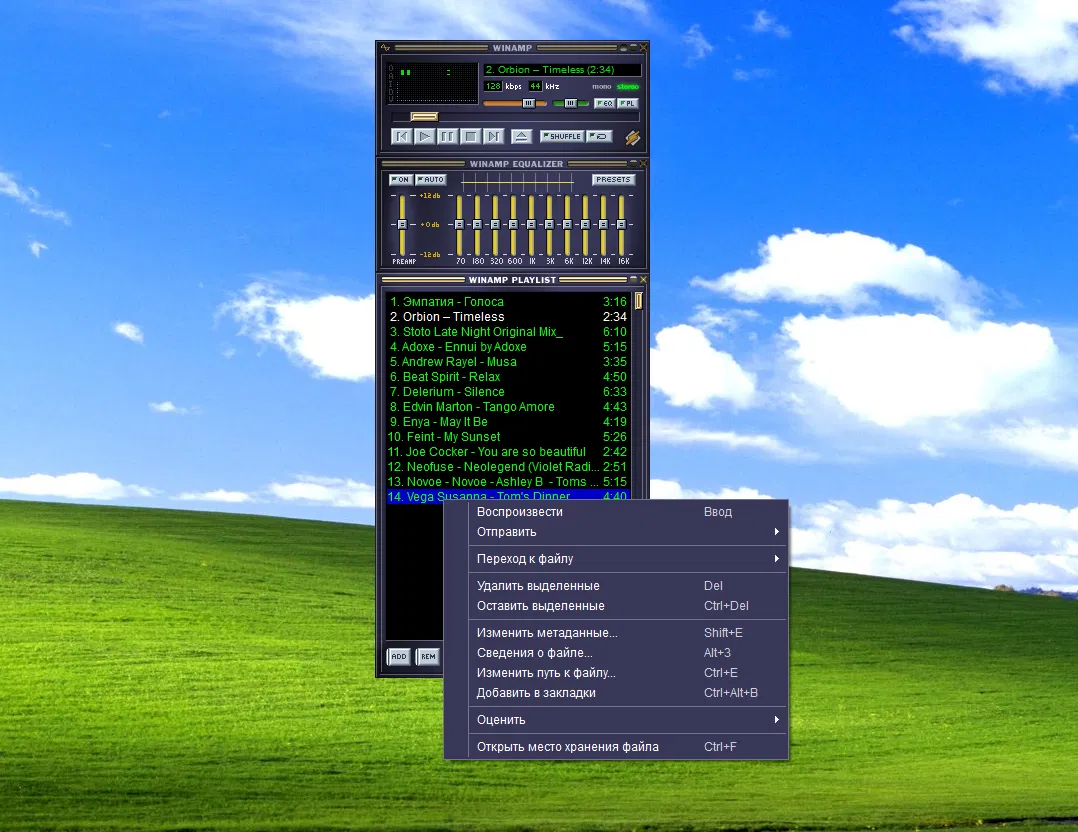Select playlist entry 'Adoxe - Ennui by Adoxe'

click(x=508, y=347)
